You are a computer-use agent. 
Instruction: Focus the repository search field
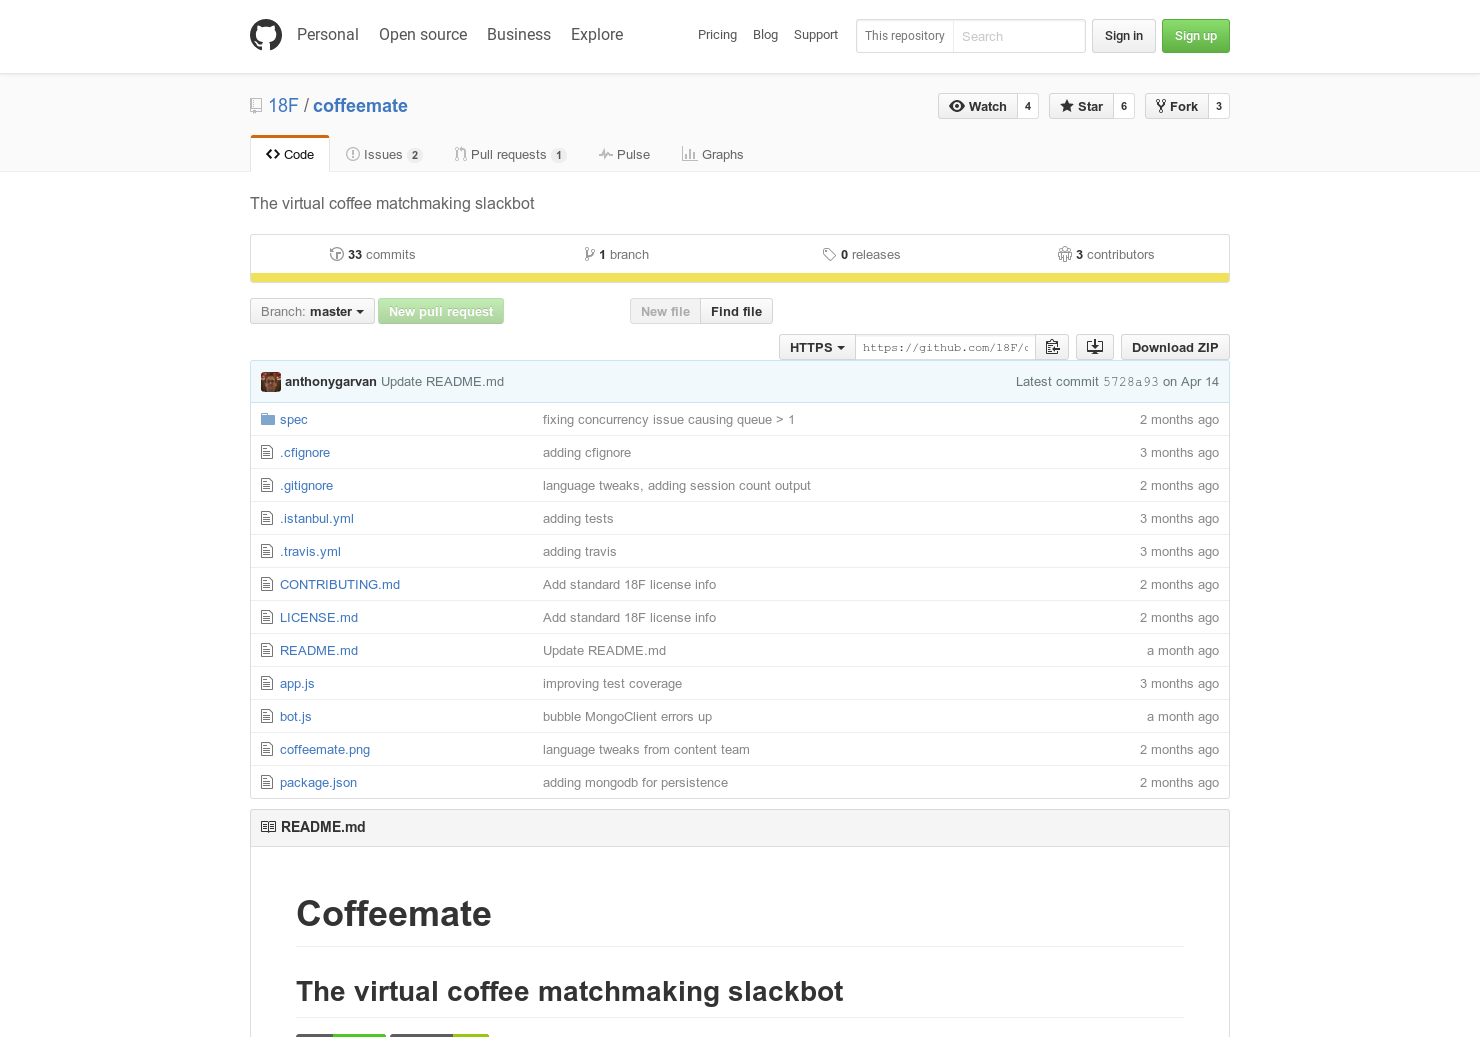coord(1018,36)
